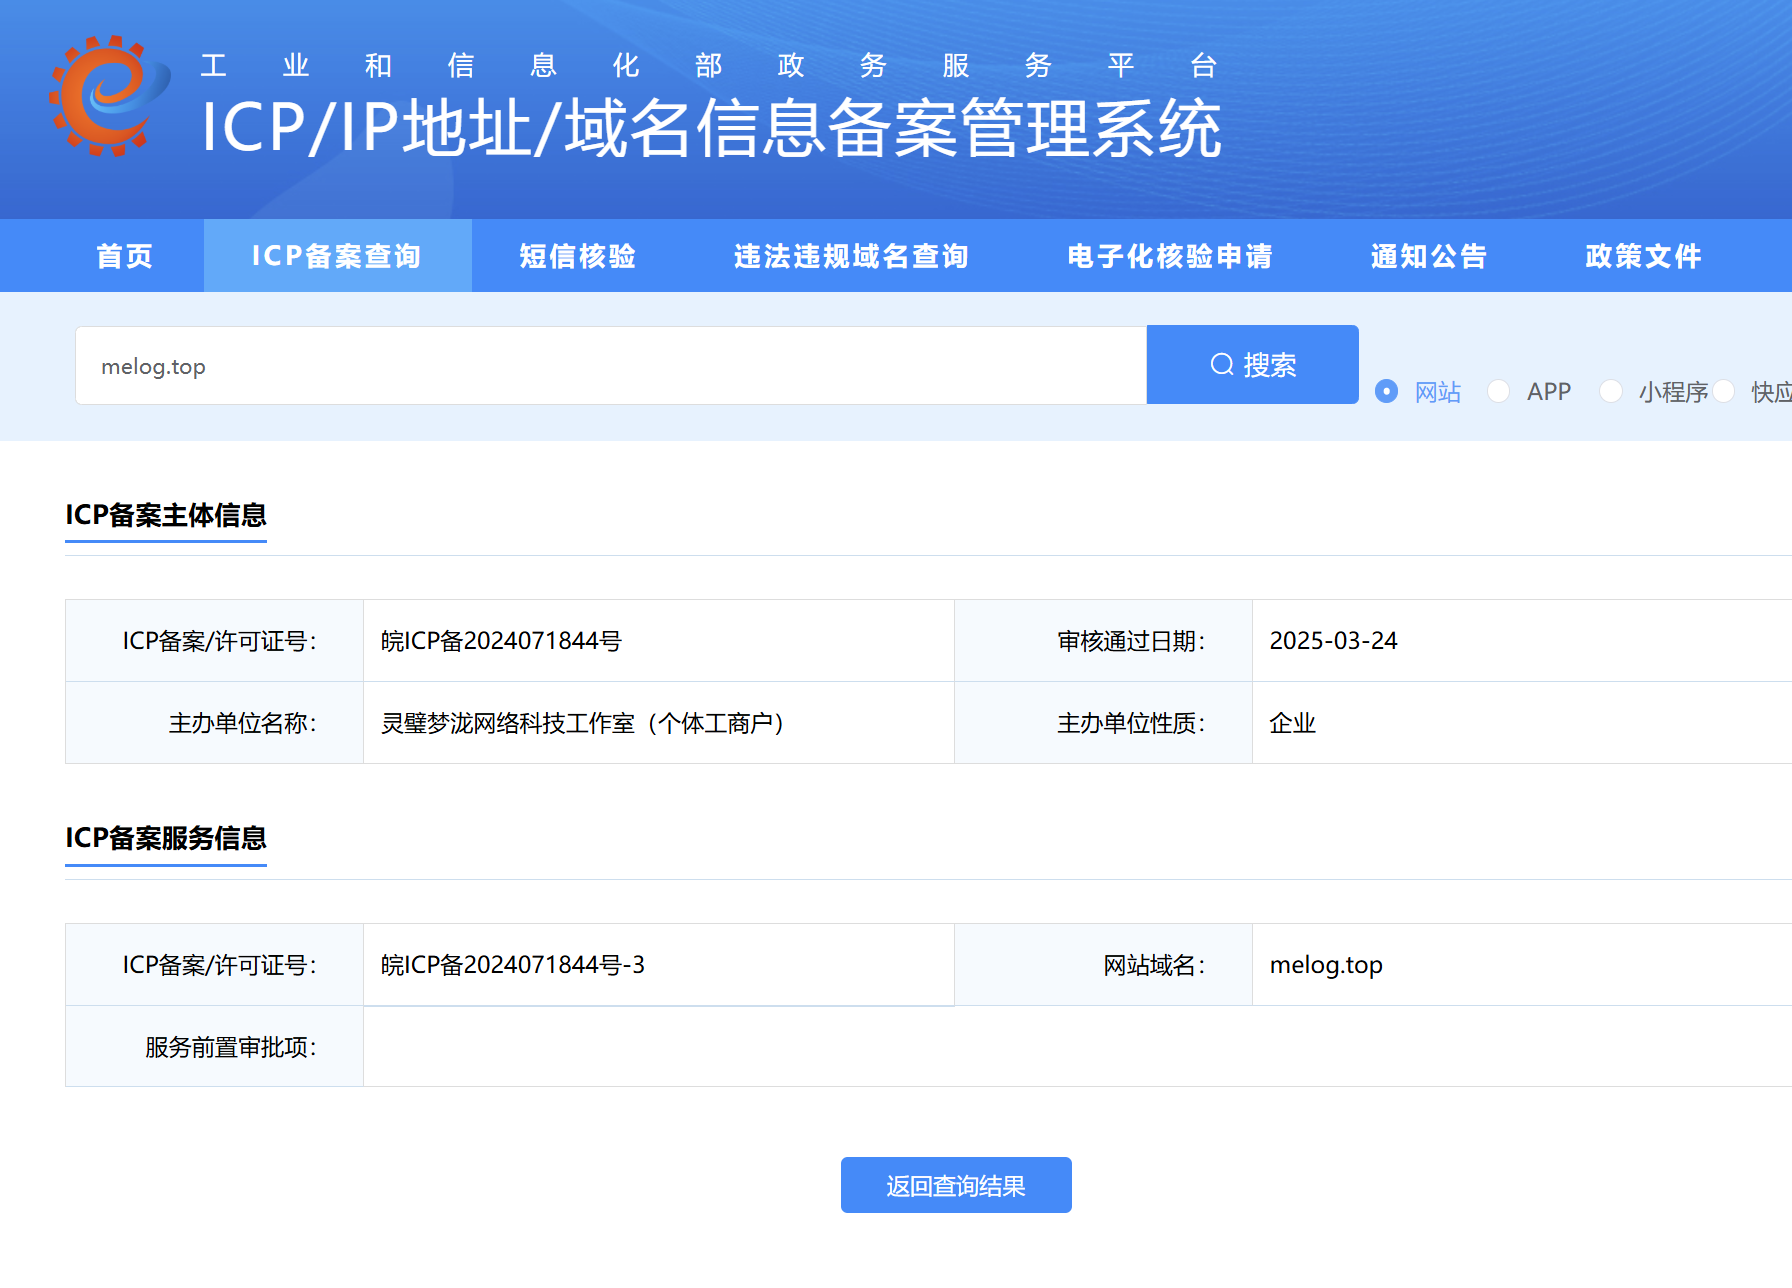
Task: Select the 小程序 radio button
Action: (1610, 391)
